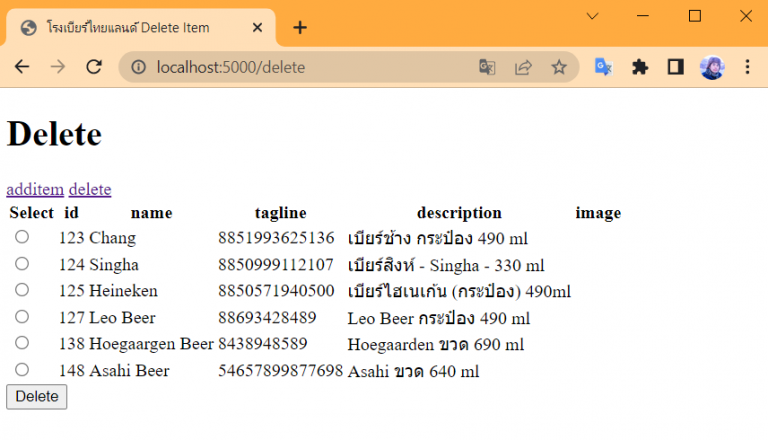The image size is (768, 440).
Task: Click the translate page icon in address bar
Action: click(x=487, y=67)
